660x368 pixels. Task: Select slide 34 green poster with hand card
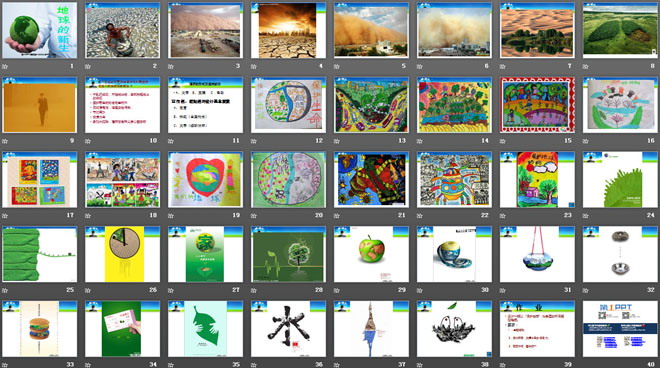pyautogui.click(x=122, y=328)
